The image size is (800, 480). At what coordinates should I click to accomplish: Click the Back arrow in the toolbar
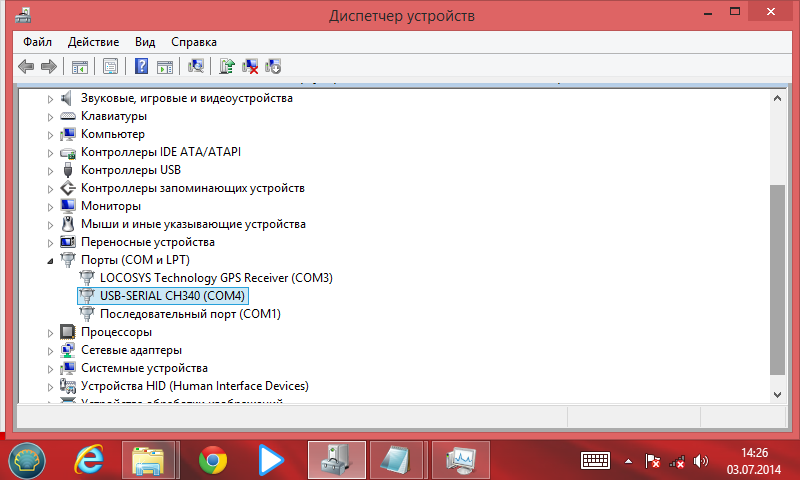[x=26, y=66]
